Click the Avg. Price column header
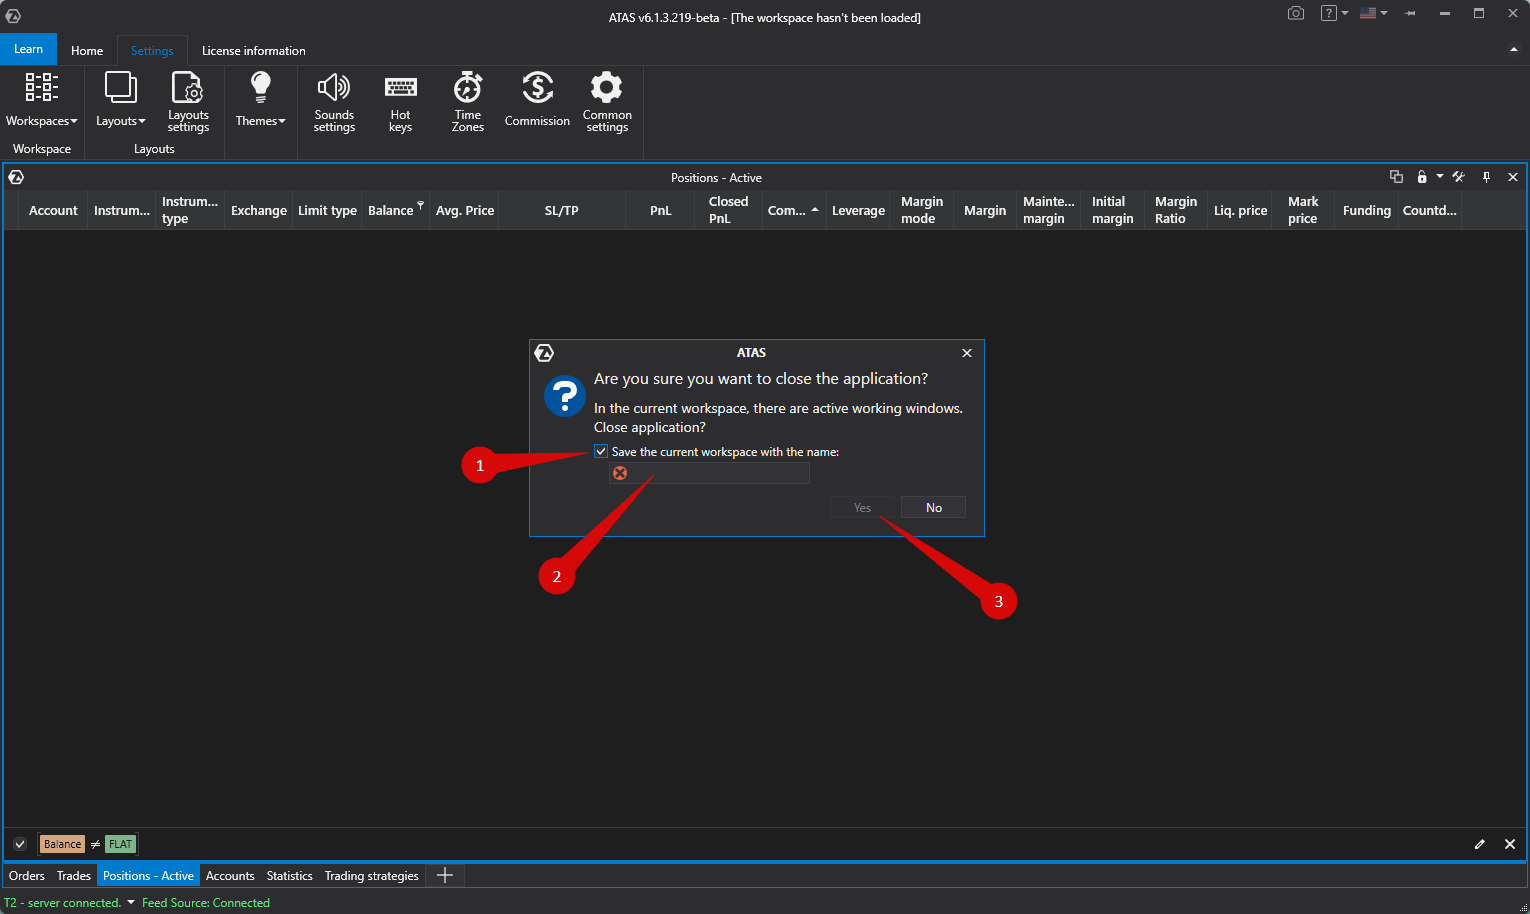 tap(465, 210)
